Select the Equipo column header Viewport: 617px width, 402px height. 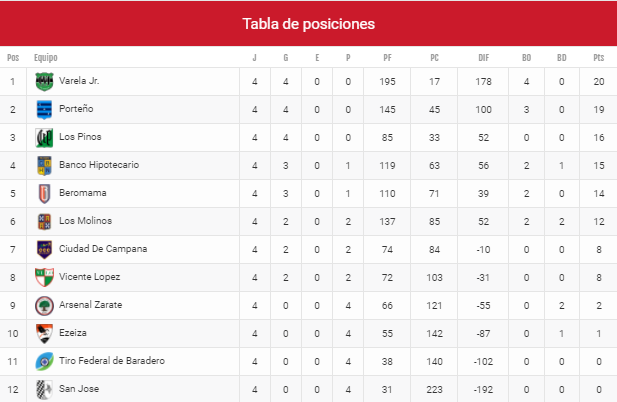click(46, 58)
